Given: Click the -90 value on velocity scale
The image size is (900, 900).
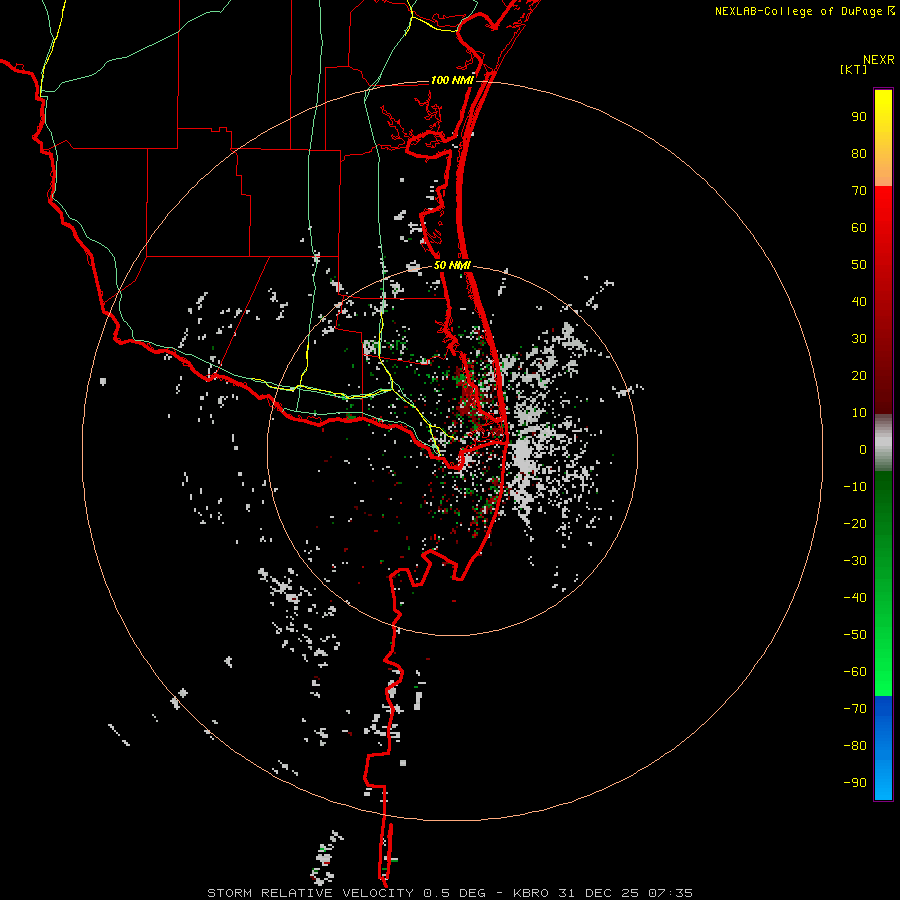Looking at the screenshot, I should tap(855, 783).
